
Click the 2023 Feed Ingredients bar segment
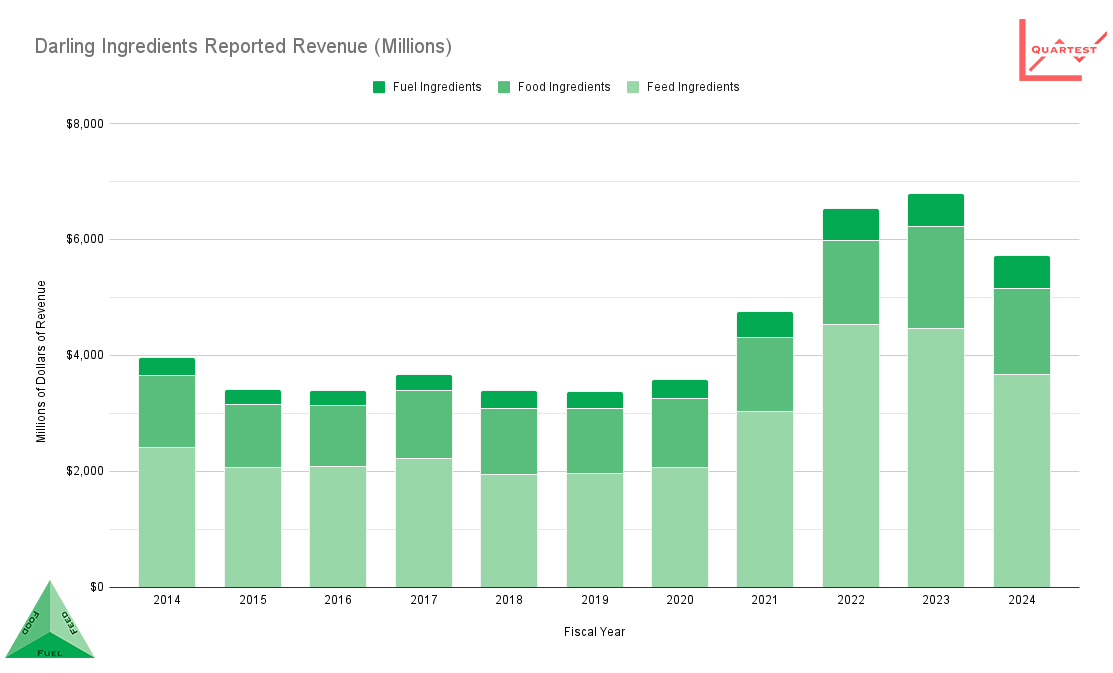pos(936,458)
